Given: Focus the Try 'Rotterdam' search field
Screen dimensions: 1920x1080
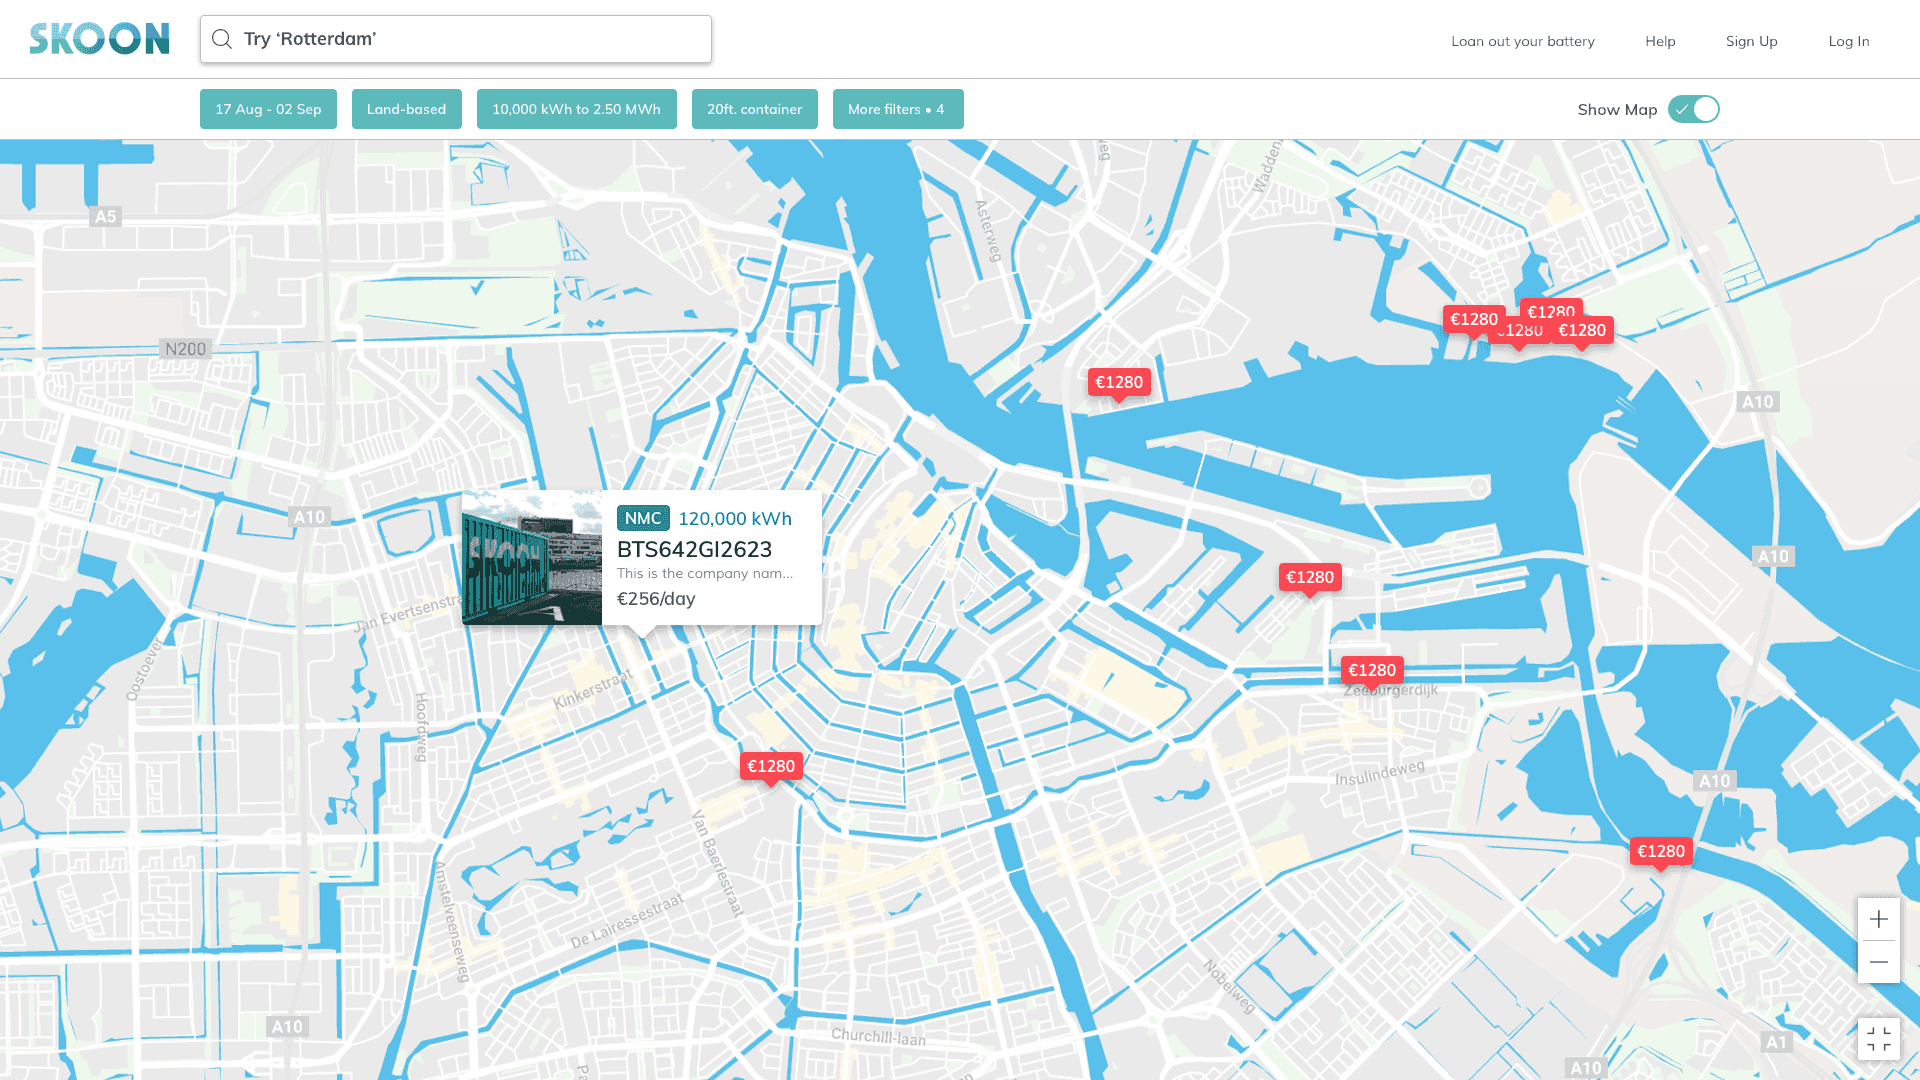Looking at the screenshot, I should pyautogui.click(x=456, y=39).
